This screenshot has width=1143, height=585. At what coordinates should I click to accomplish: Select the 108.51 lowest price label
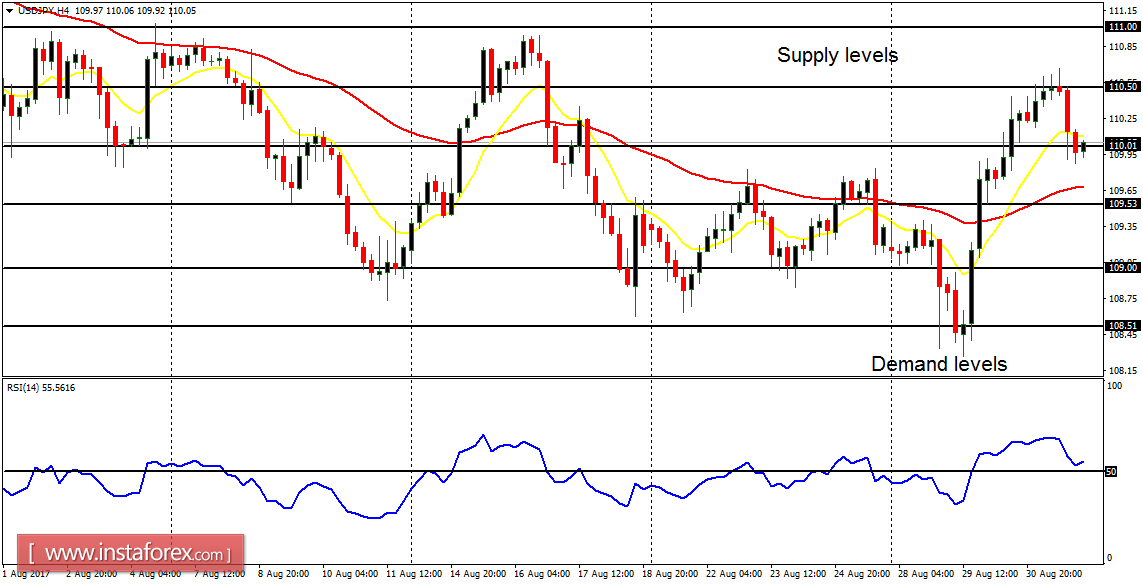click(1123, 324)
